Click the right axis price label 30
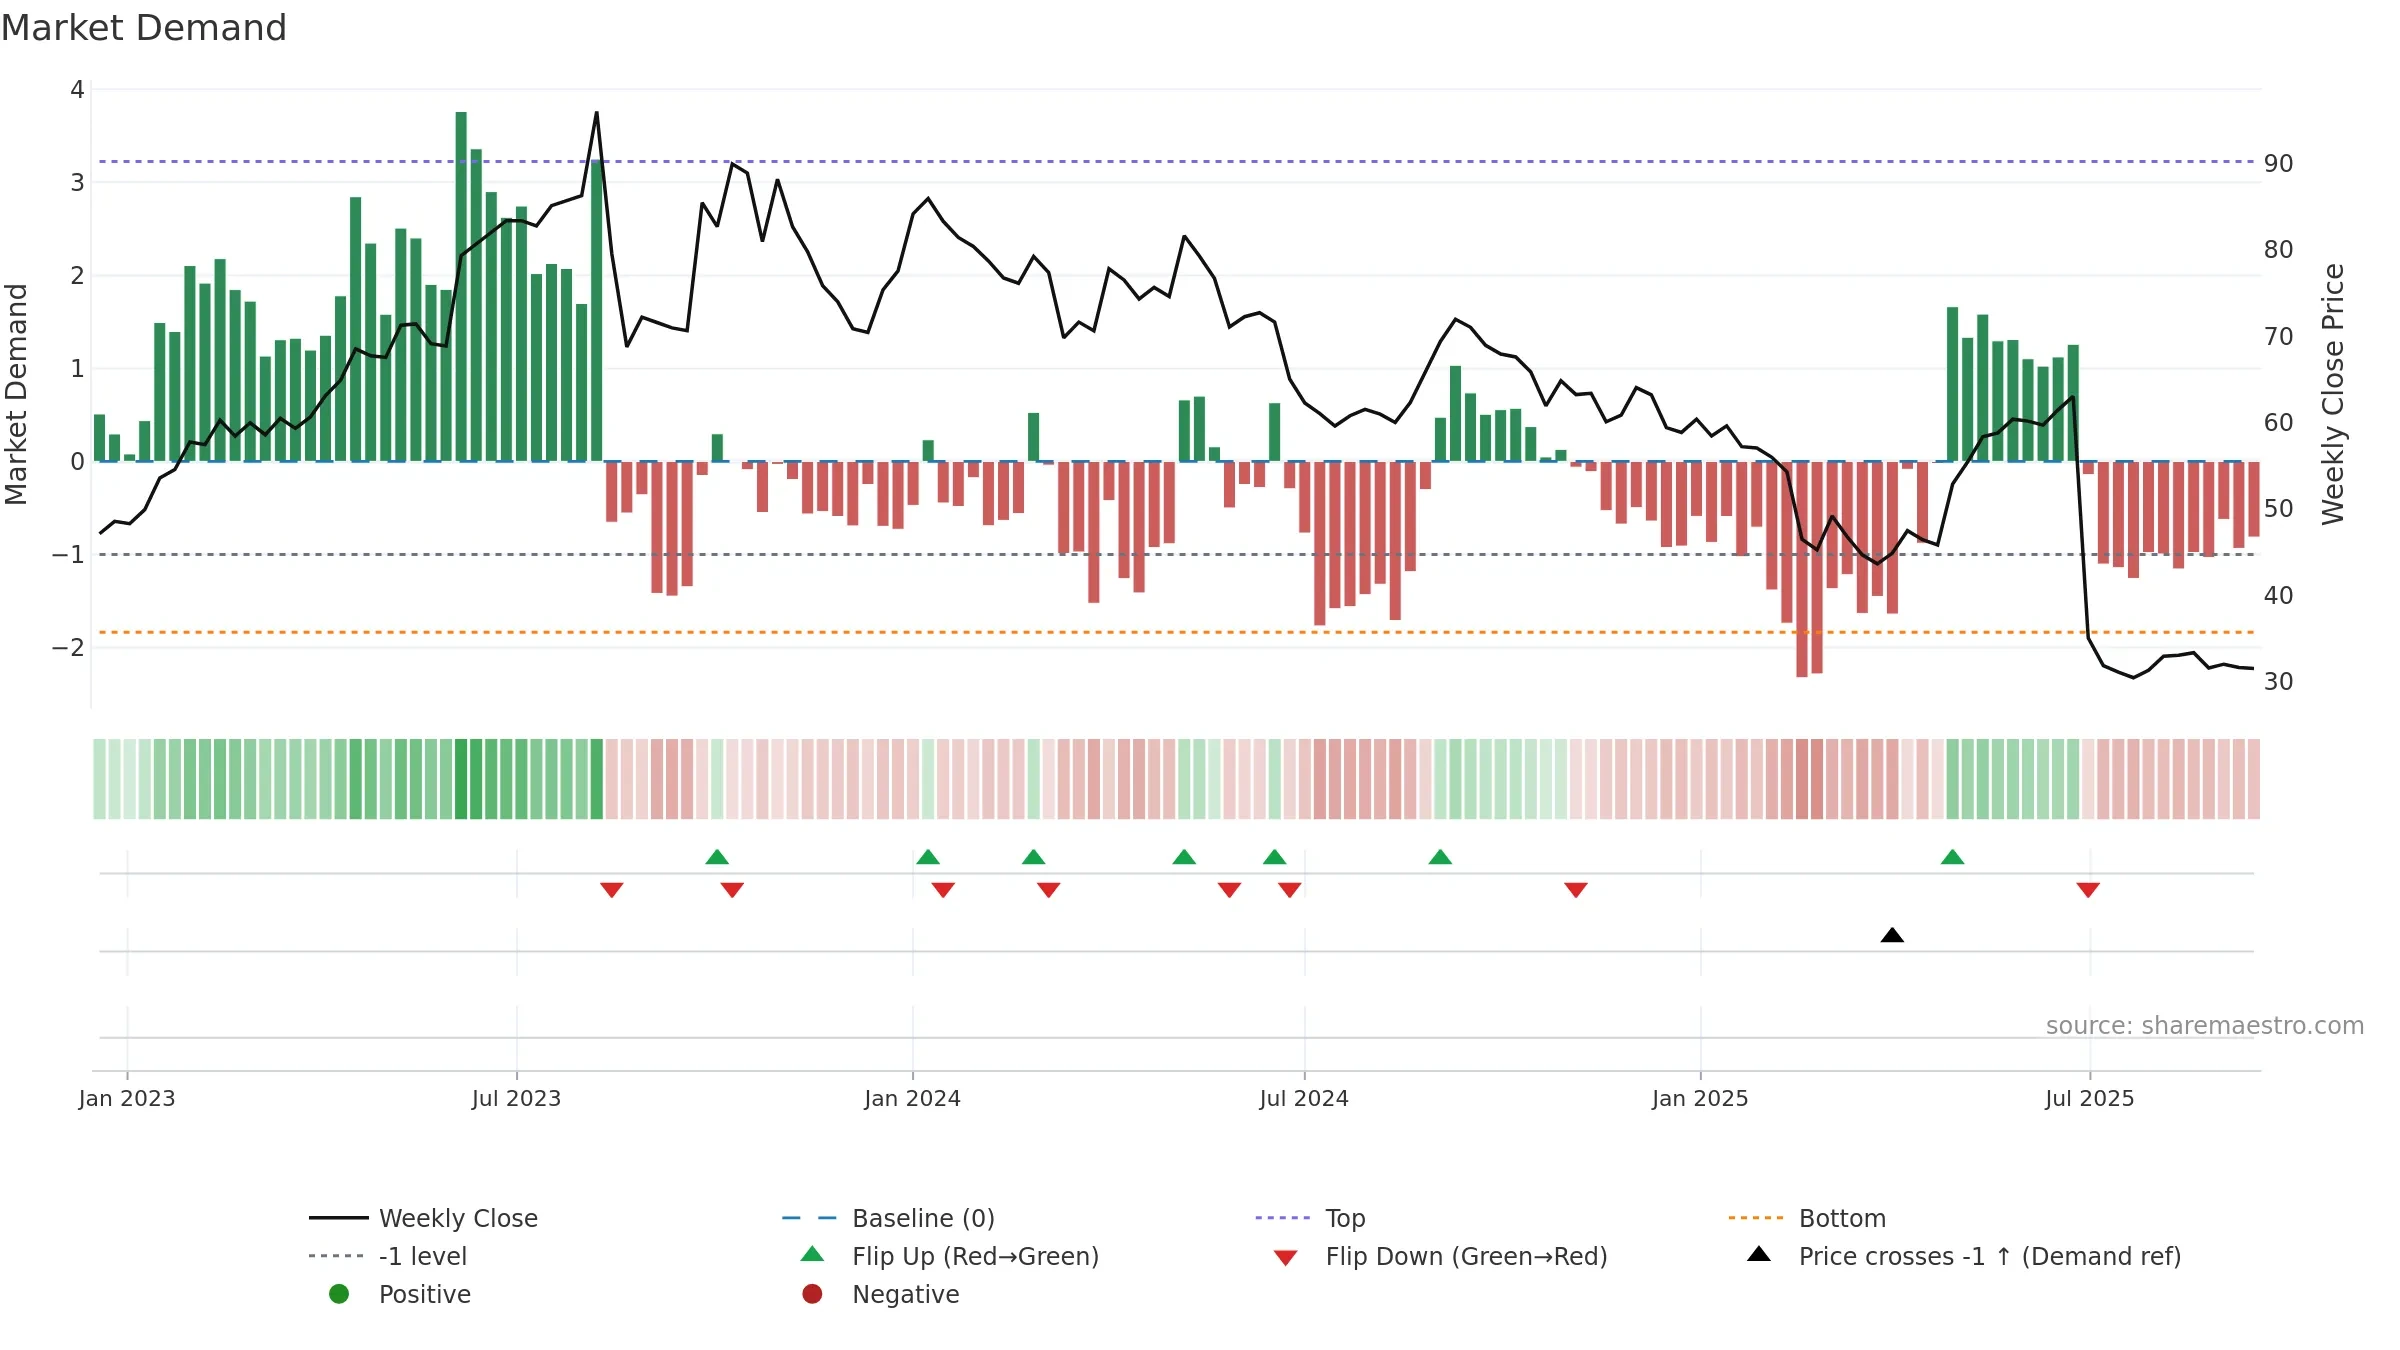Viewport: 2400px width, 1350px height. click(2279, 681)
